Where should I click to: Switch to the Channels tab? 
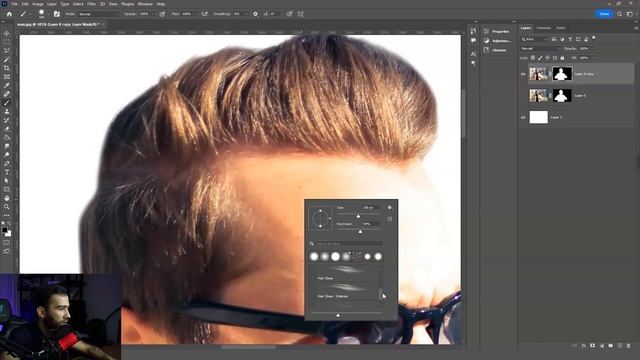pyautogui.click(x=544, y=28)
